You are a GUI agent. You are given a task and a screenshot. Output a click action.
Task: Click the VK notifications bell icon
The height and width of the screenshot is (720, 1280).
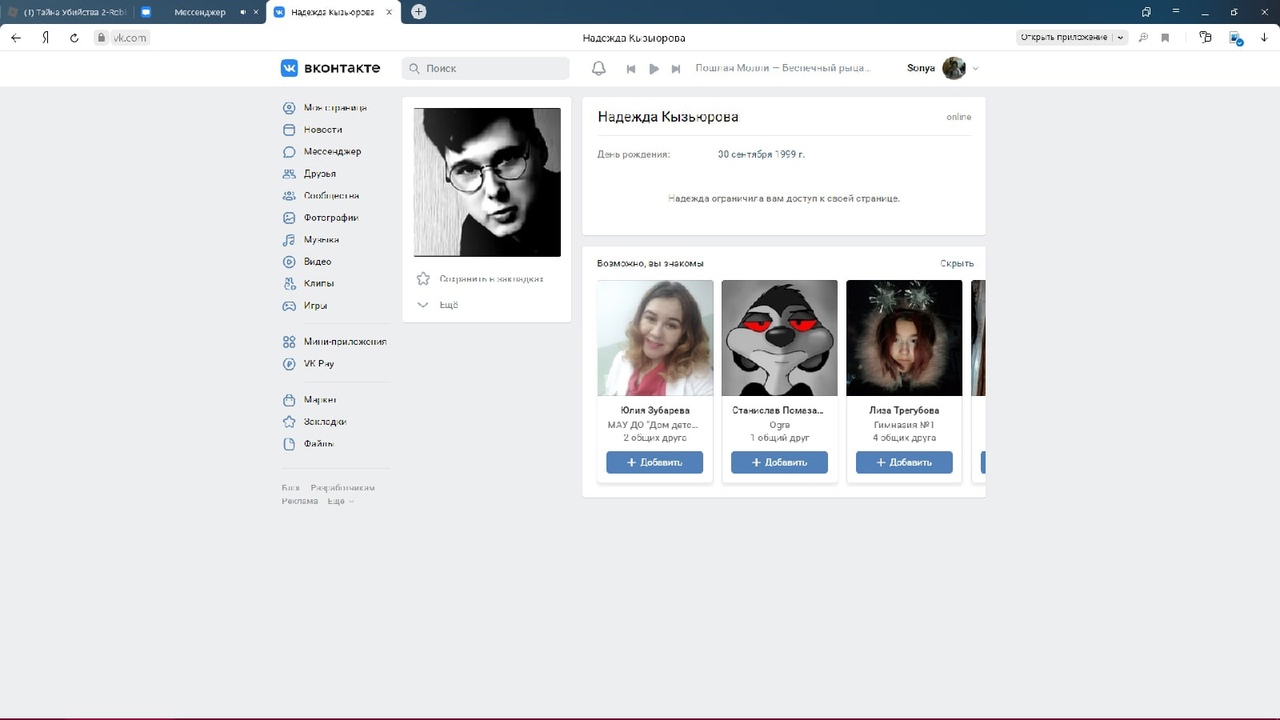click(599, 68)
